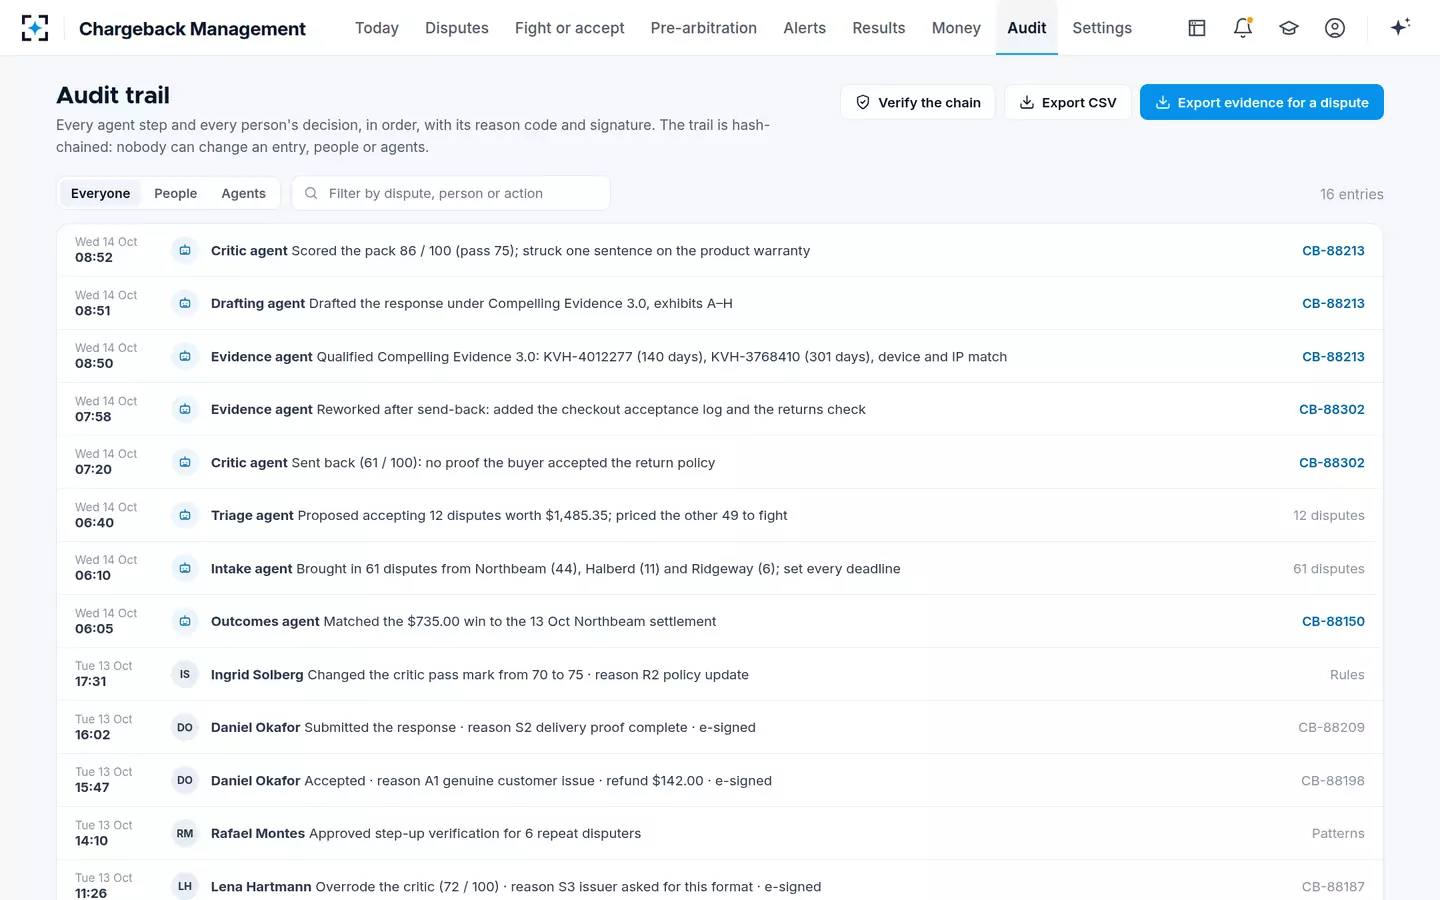Open the Alerts tab
This screenshot has width=1440, height=900.
coord(805,28)
